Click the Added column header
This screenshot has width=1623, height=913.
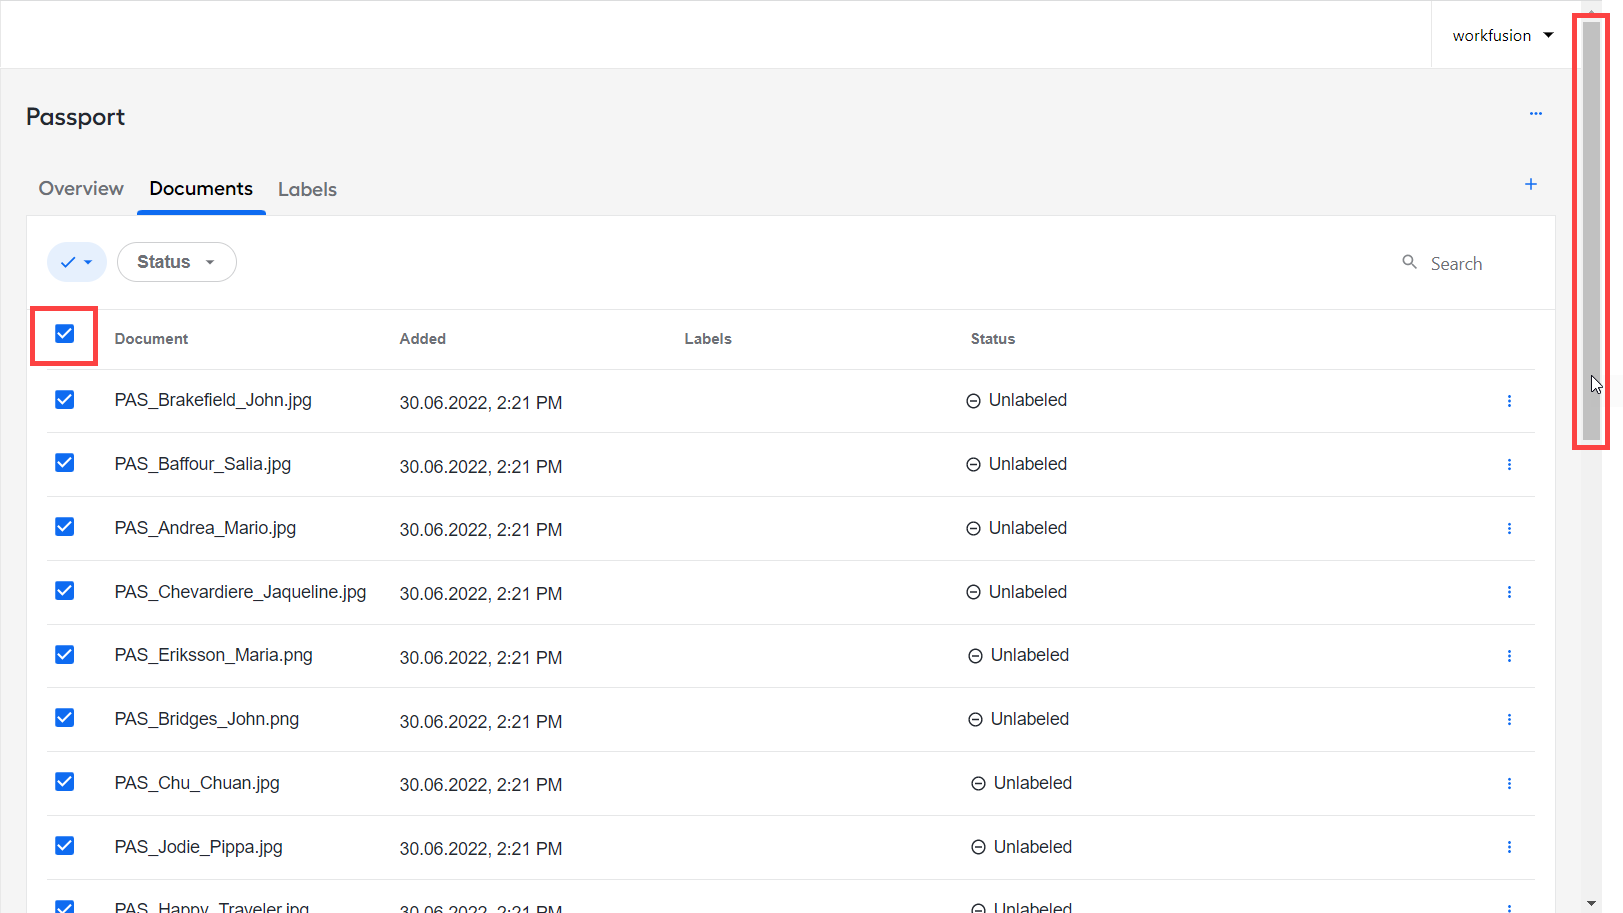click(x=423, y=339)
